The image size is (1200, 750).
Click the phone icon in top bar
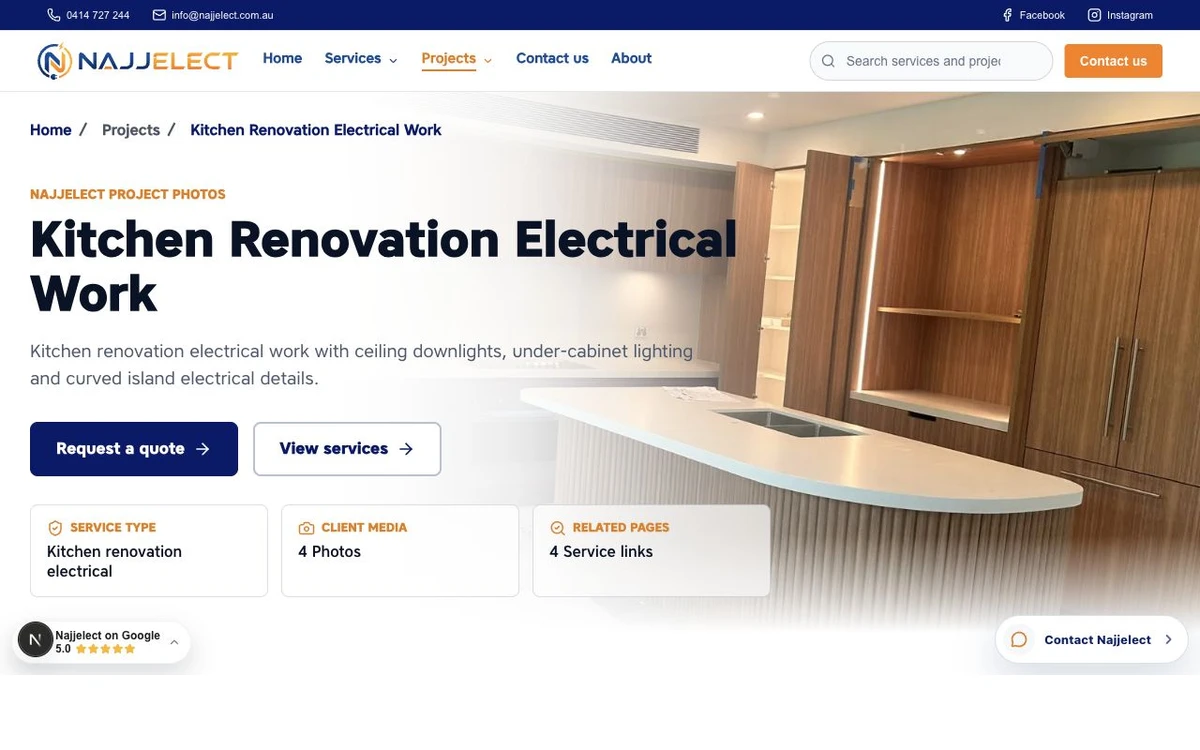point(54,15)
